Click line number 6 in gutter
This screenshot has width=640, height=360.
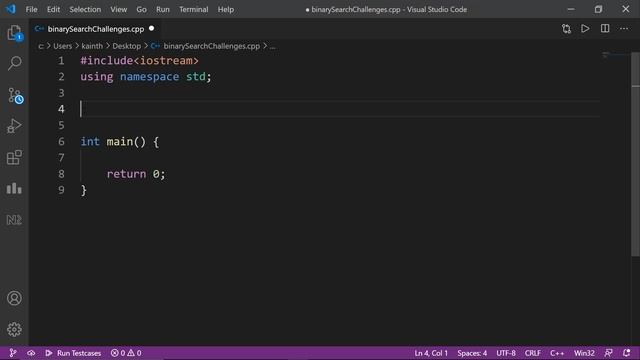click(61, 142)
